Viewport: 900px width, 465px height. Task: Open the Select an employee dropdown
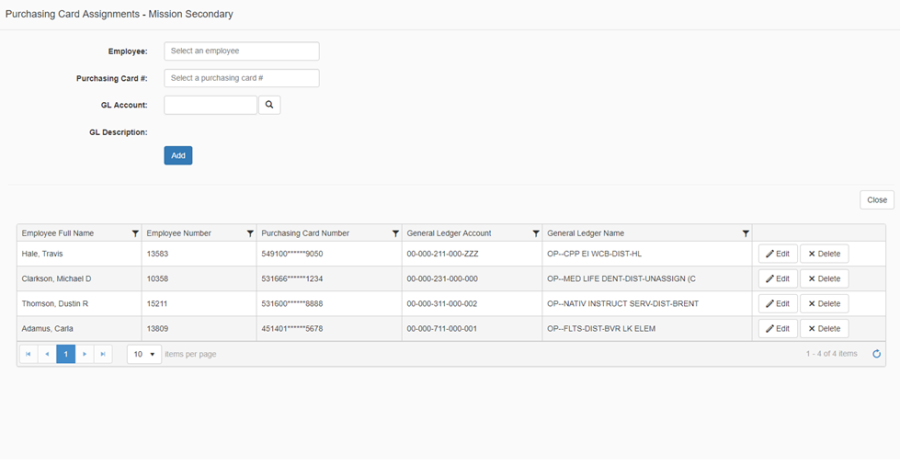(x=241, y=51)
